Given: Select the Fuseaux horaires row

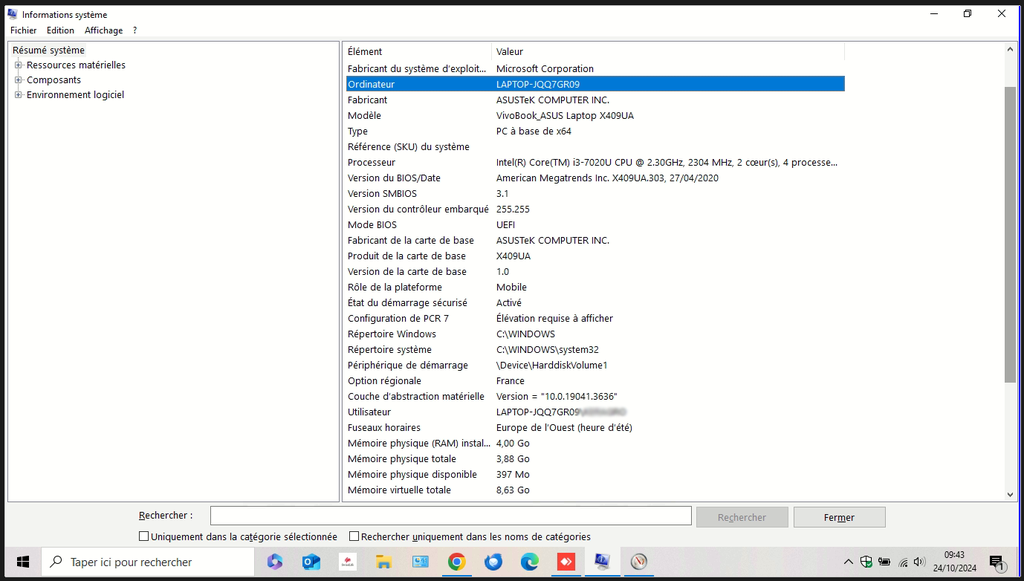Looking at the screenshot, I should pyautogui.click(x=595, y=428).
